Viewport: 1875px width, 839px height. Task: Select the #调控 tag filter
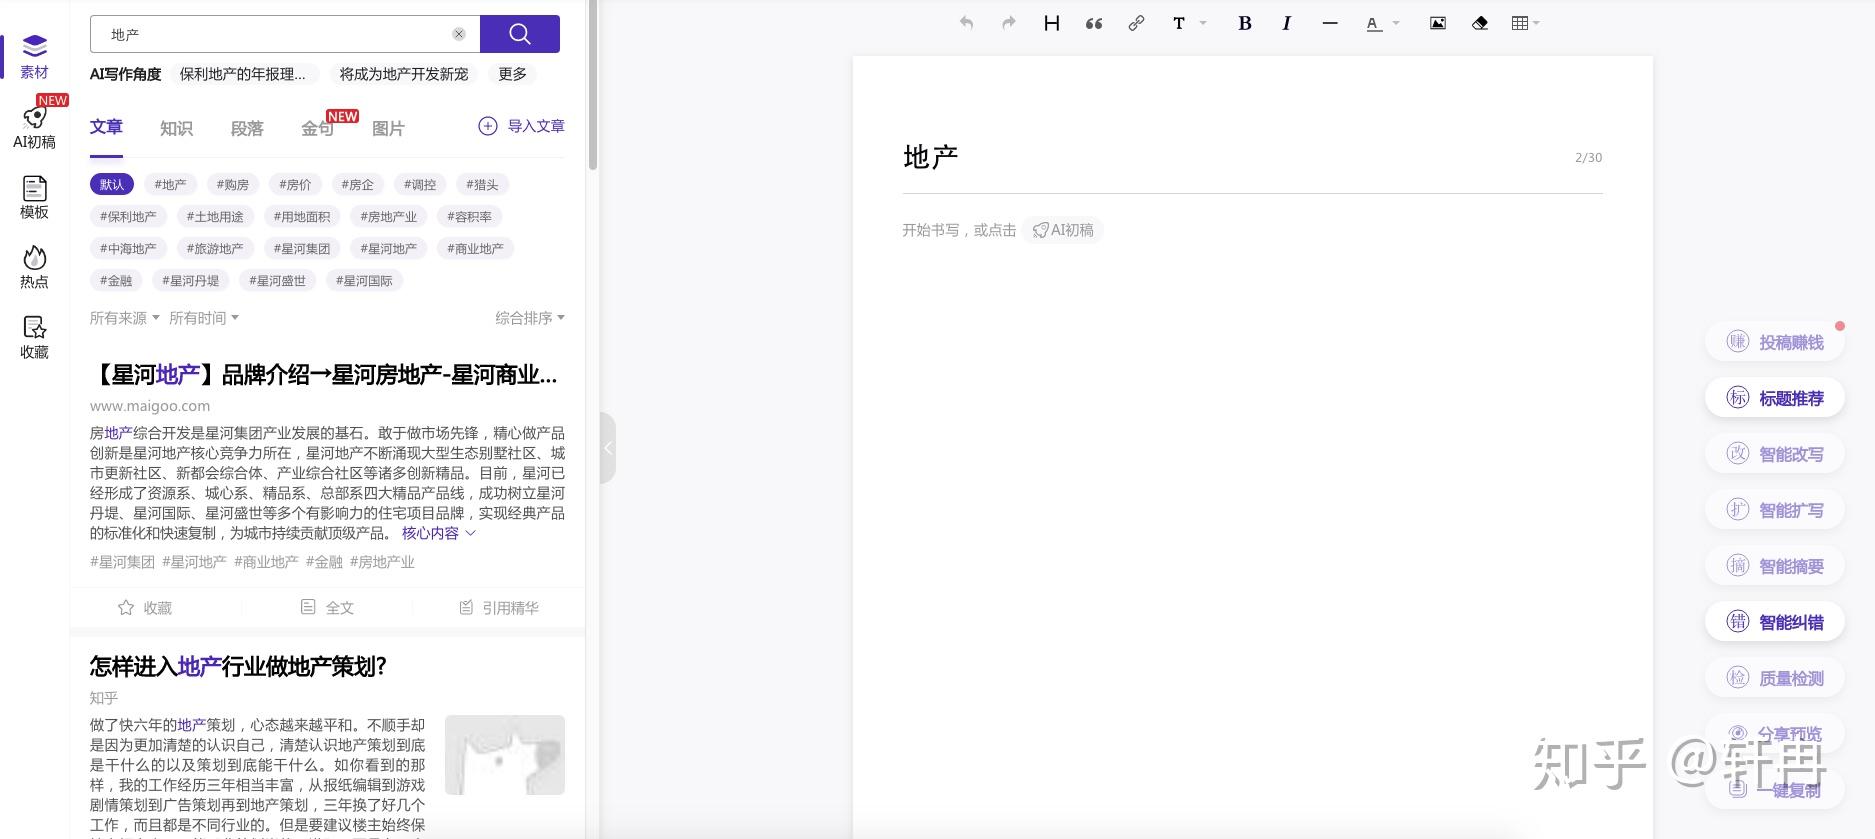tap(420, 184)
